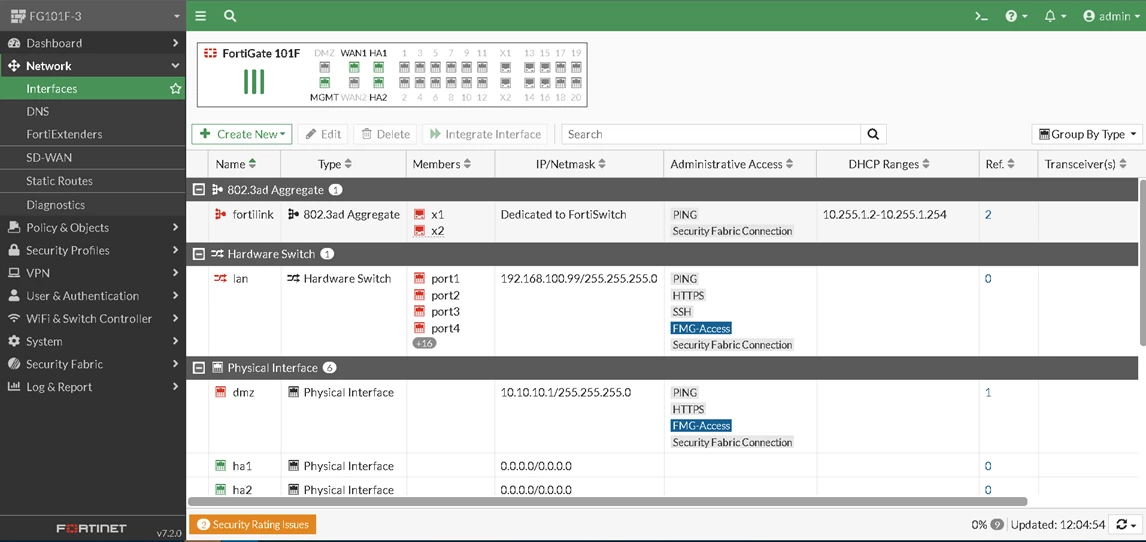Click HA1 port in faceplate diagram
1146x542 pixels.
pos(379,67)
